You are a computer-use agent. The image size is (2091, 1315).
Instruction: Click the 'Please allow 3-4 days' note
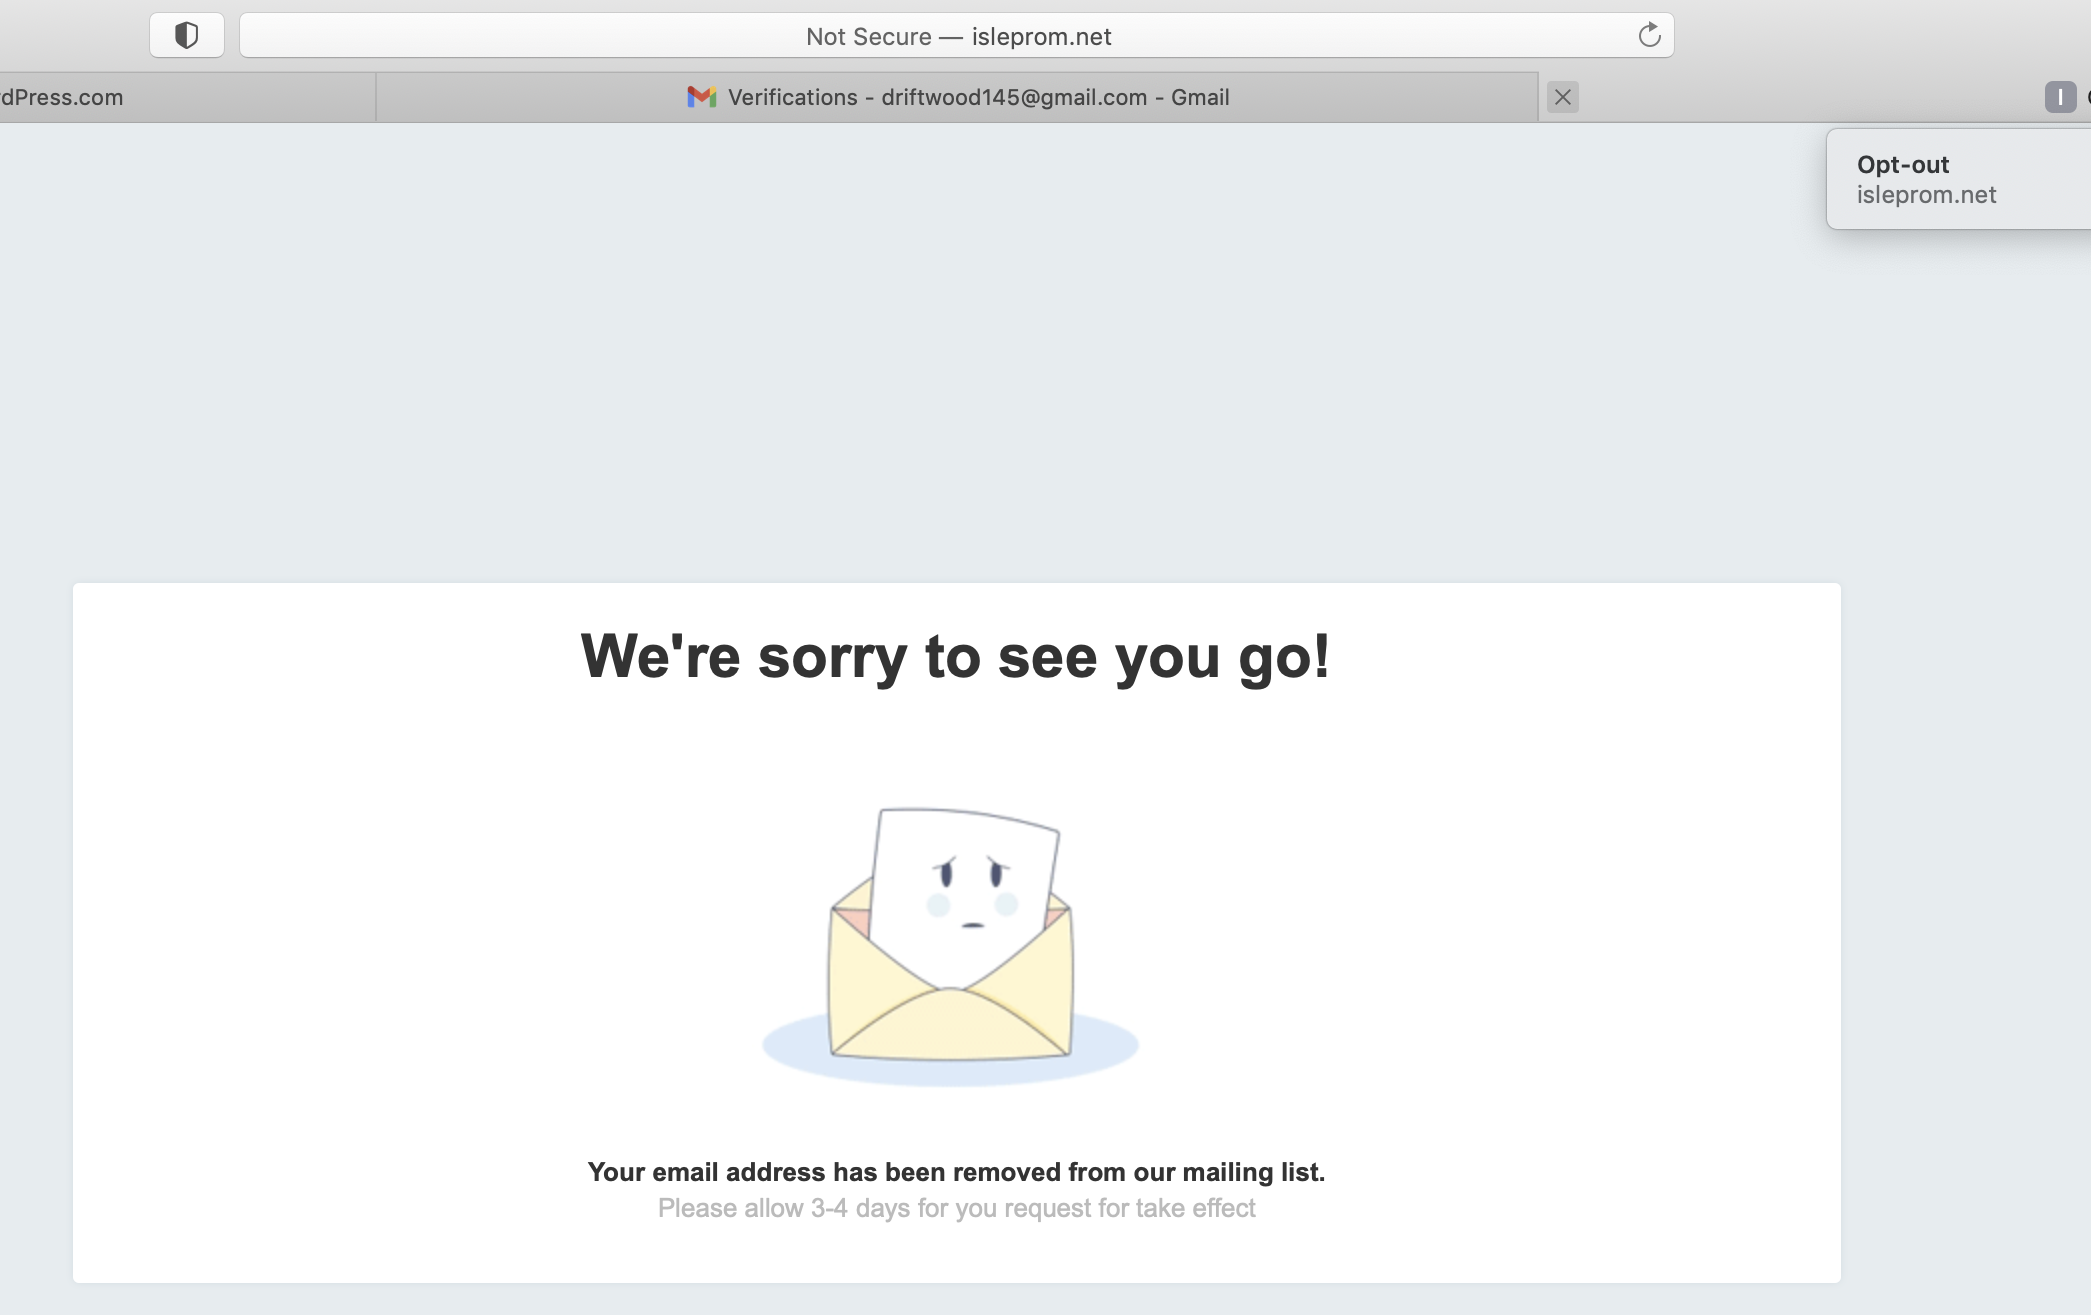(956, 1208)
